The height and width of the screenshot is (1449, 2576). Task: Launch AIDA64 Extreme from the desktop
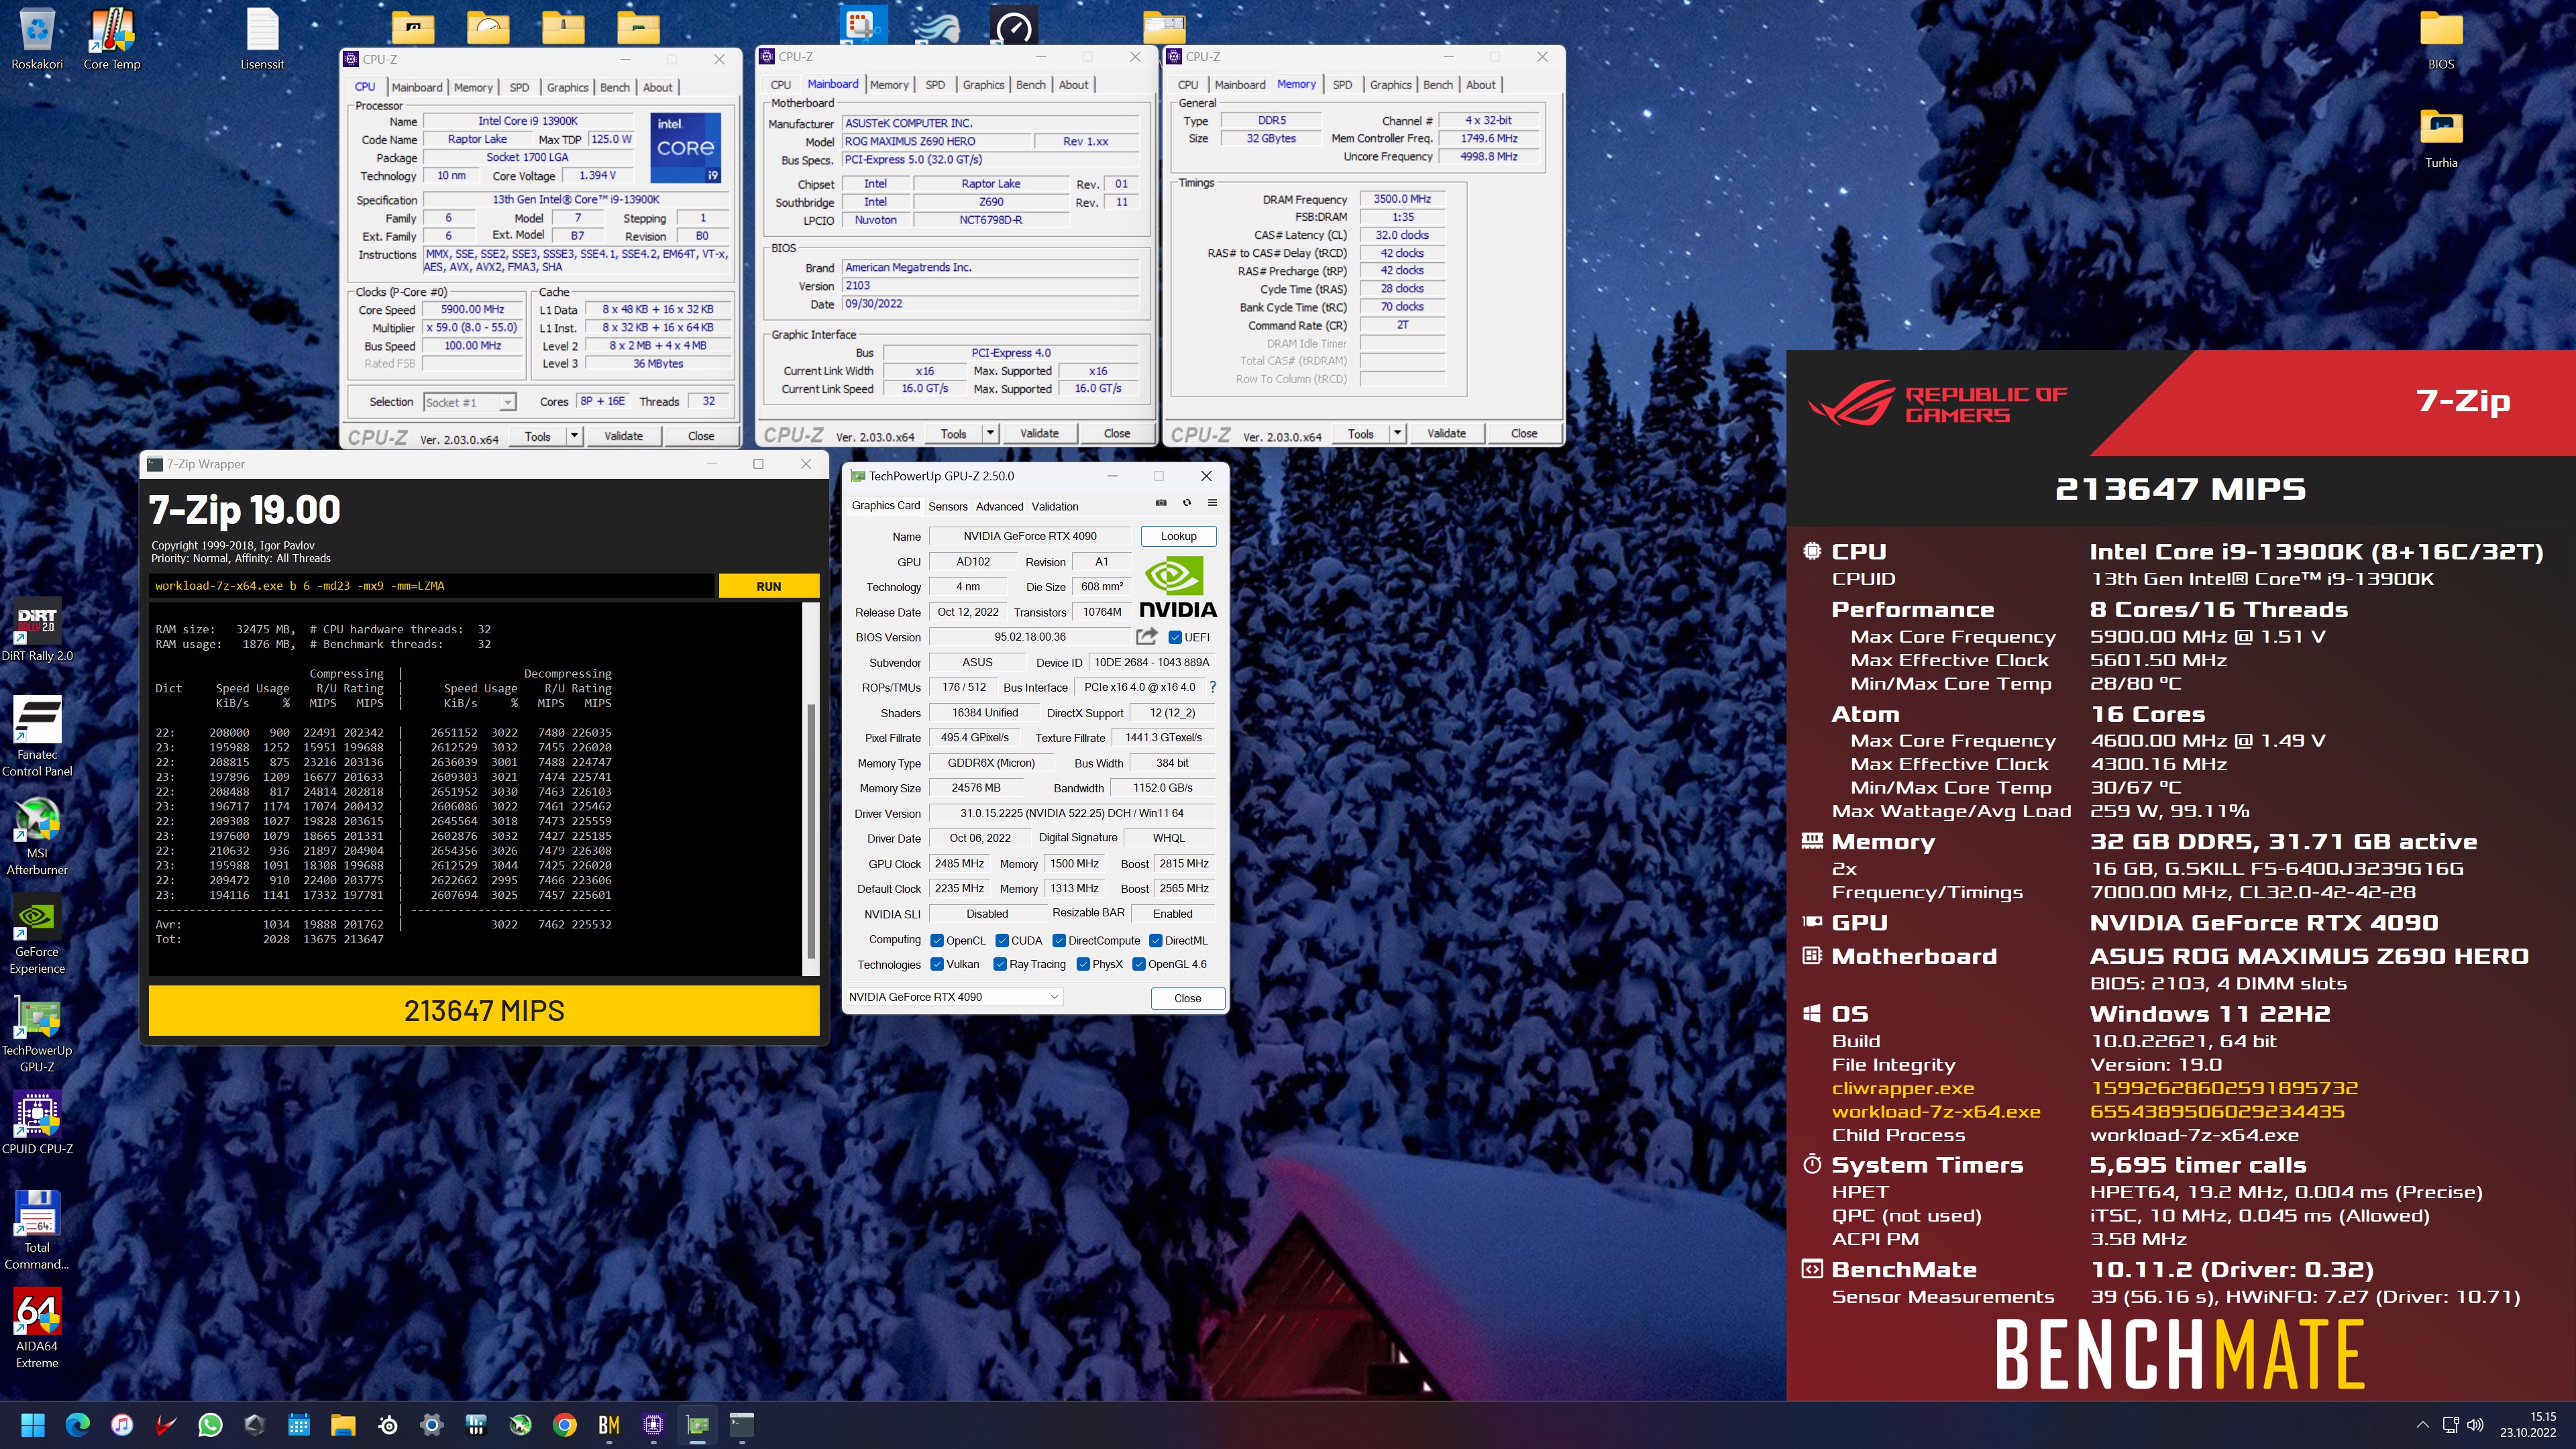(x=37, y=1328)
